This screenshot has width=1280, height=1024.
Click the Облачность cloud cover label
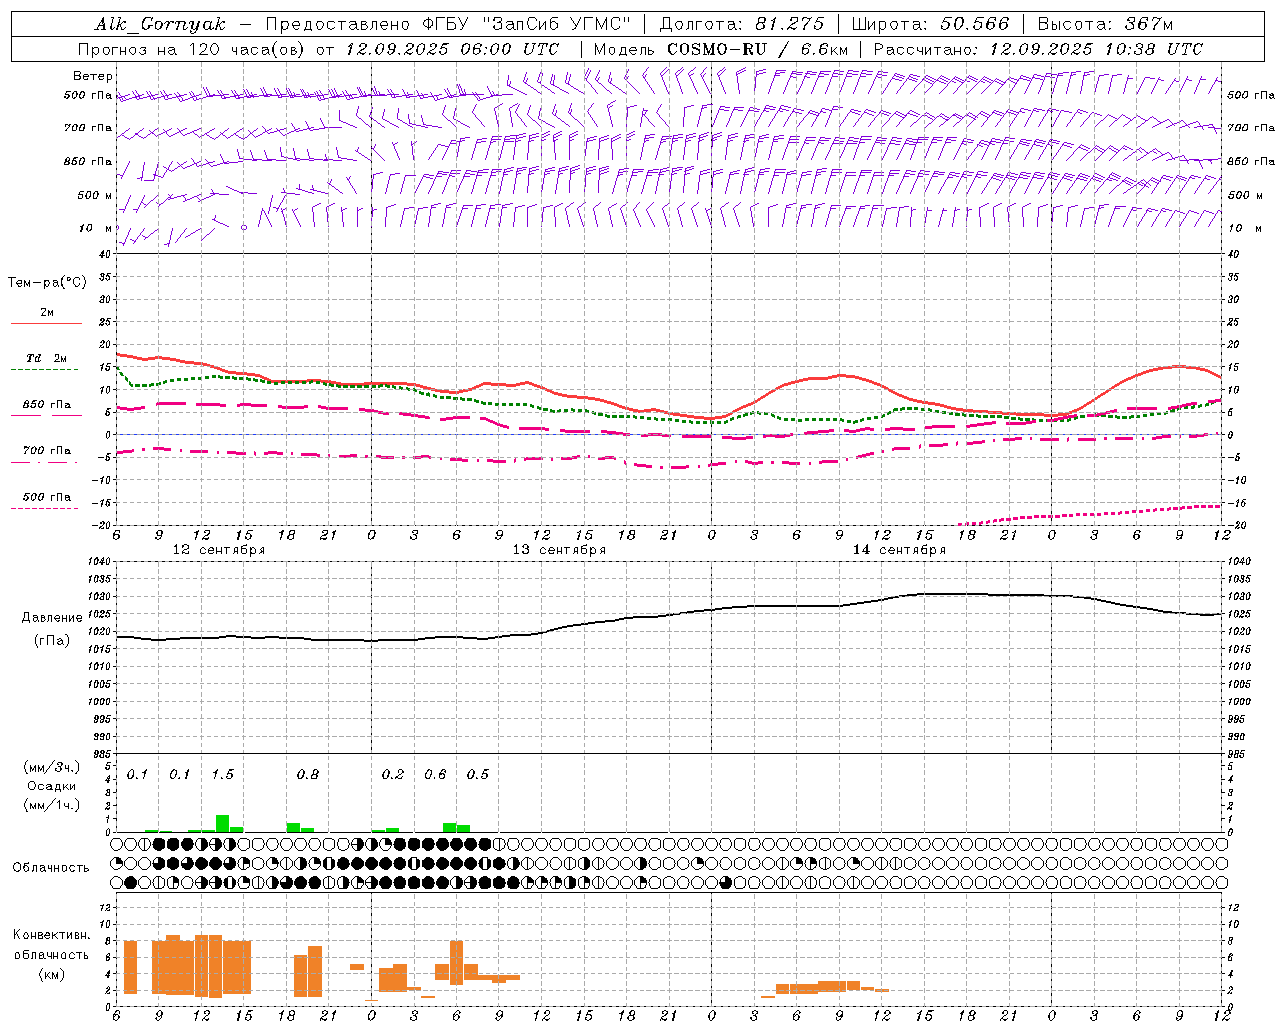coord(51,868)
